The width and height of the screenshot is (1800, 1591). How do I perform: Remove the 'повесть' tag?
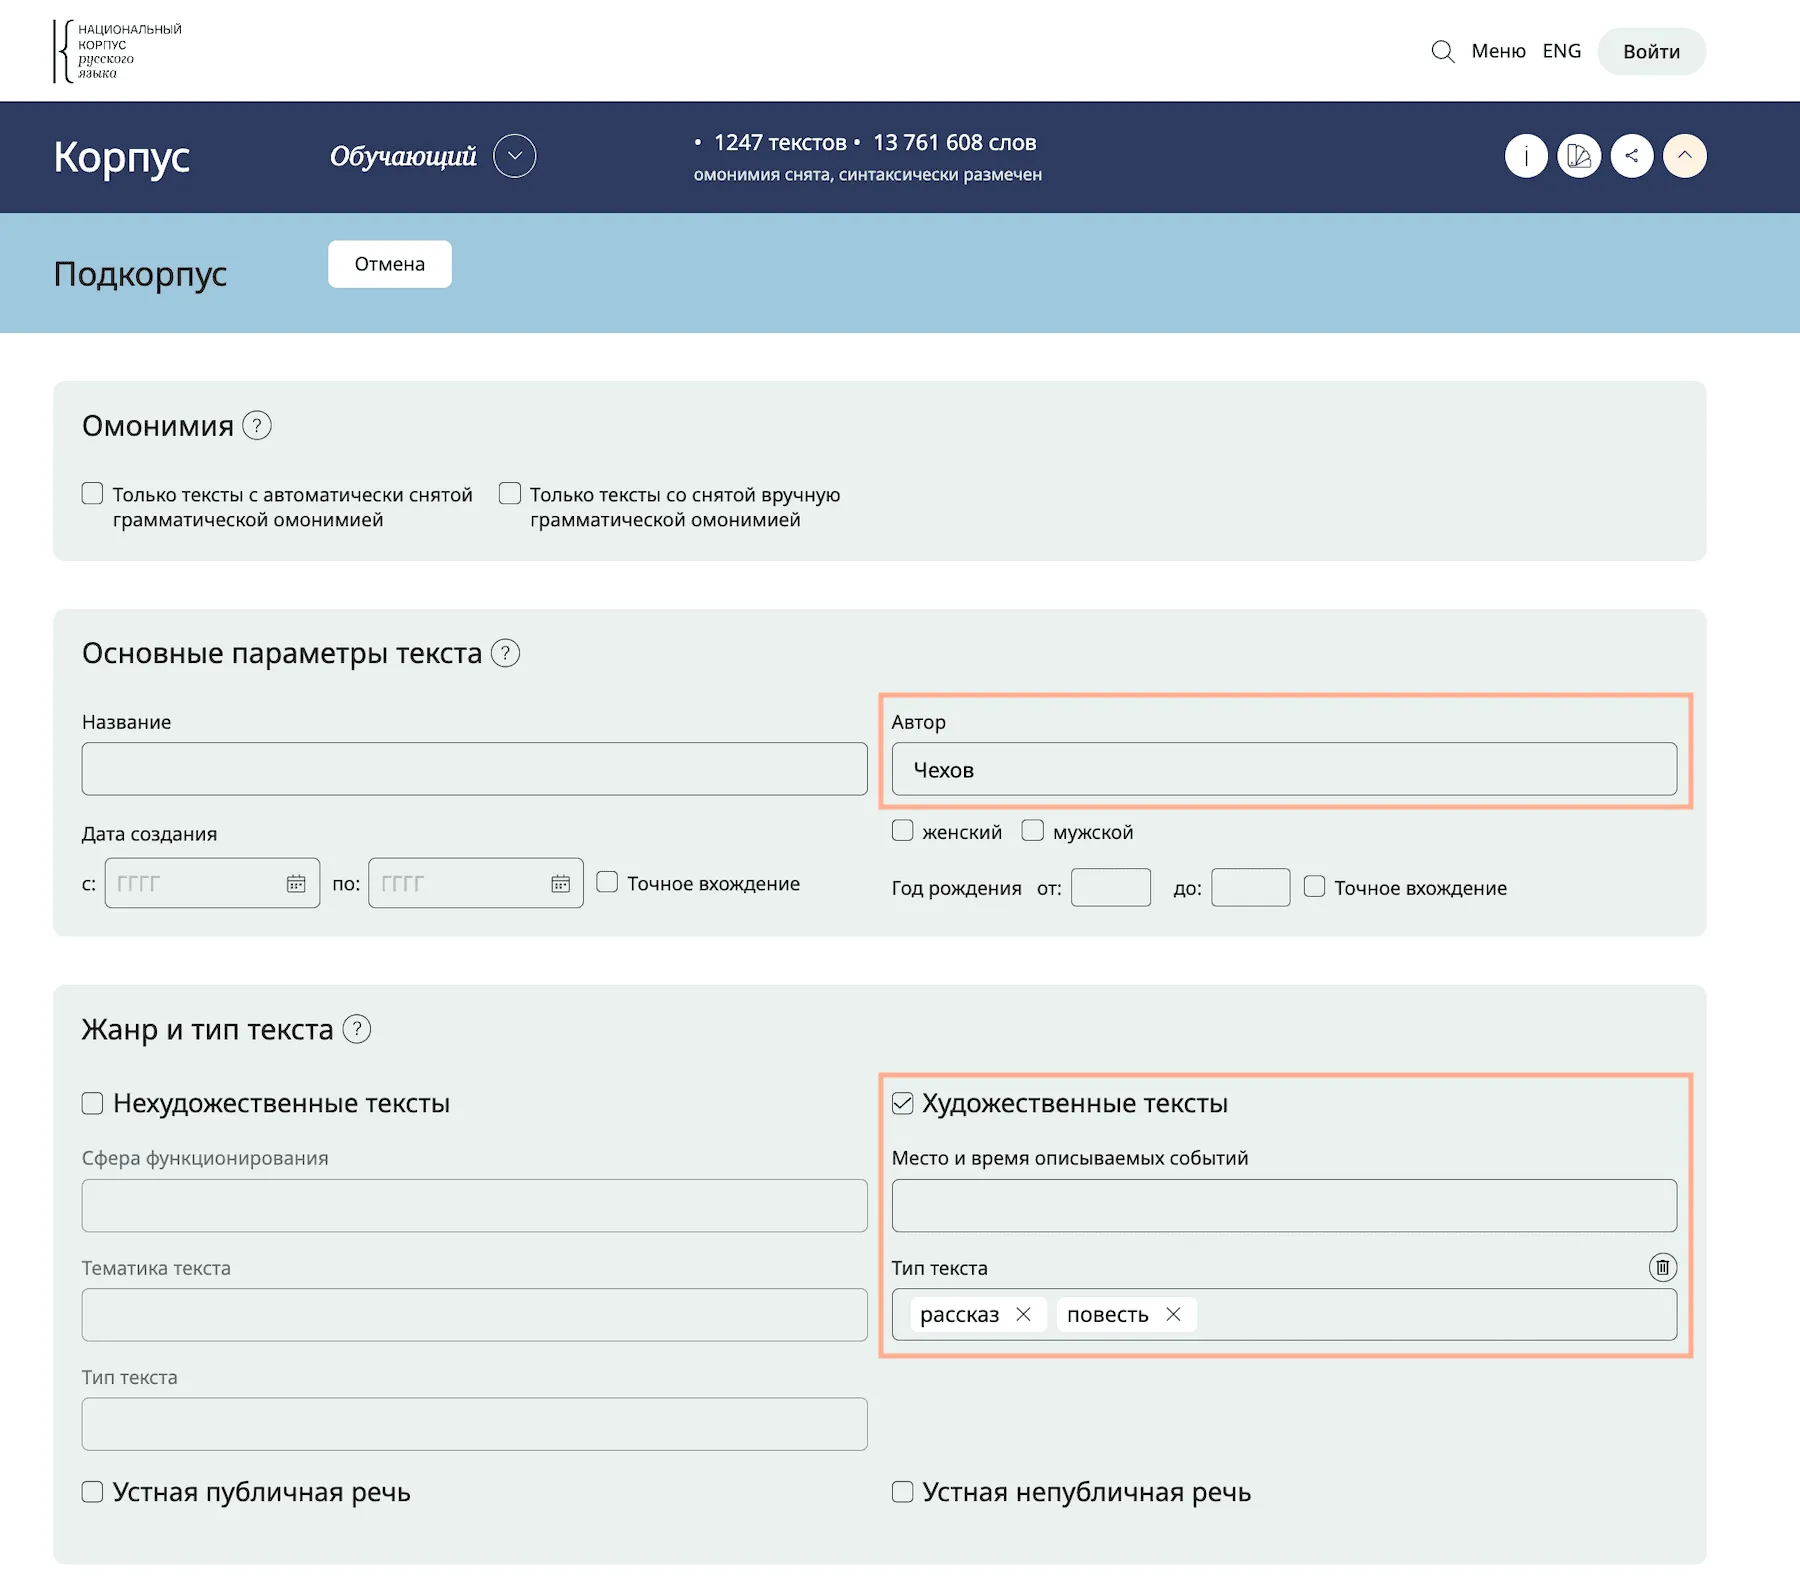[x=1173, y=1314]
